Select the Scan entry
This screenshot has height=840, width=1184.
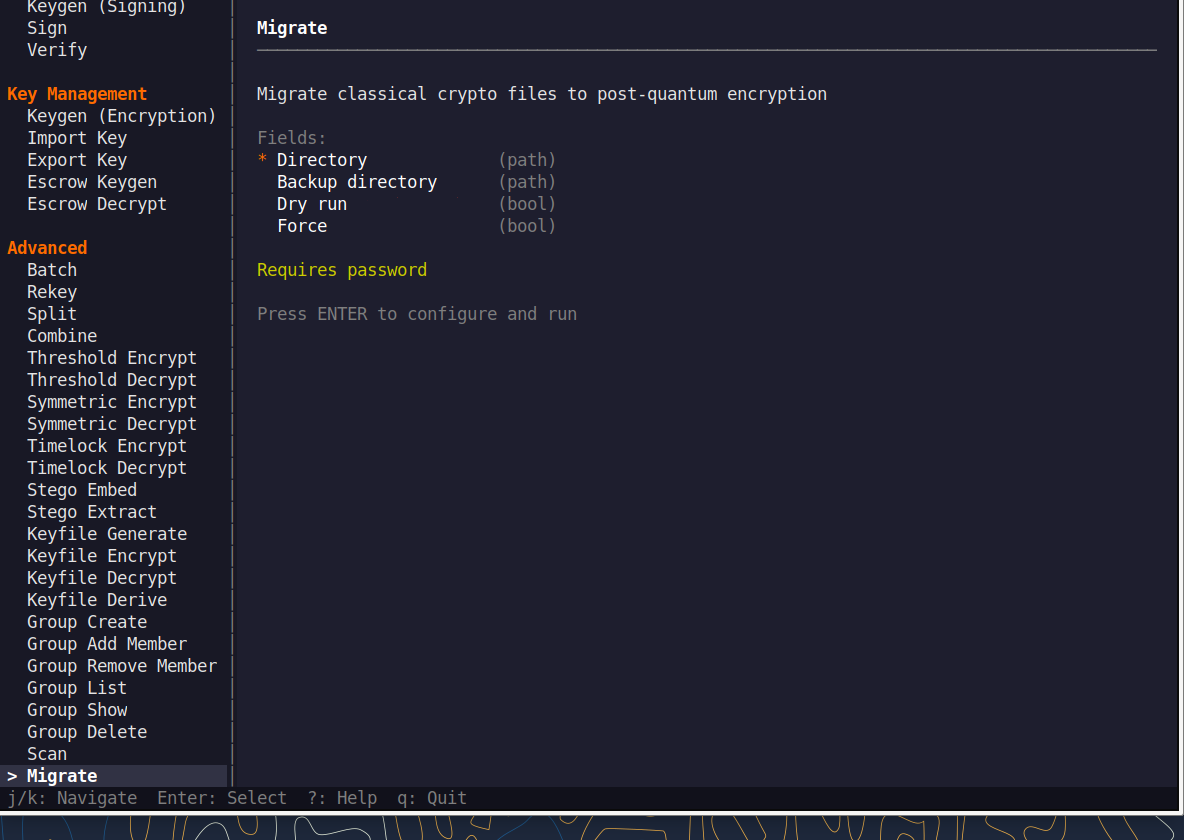pyautogui.click(x=47, y=753)
